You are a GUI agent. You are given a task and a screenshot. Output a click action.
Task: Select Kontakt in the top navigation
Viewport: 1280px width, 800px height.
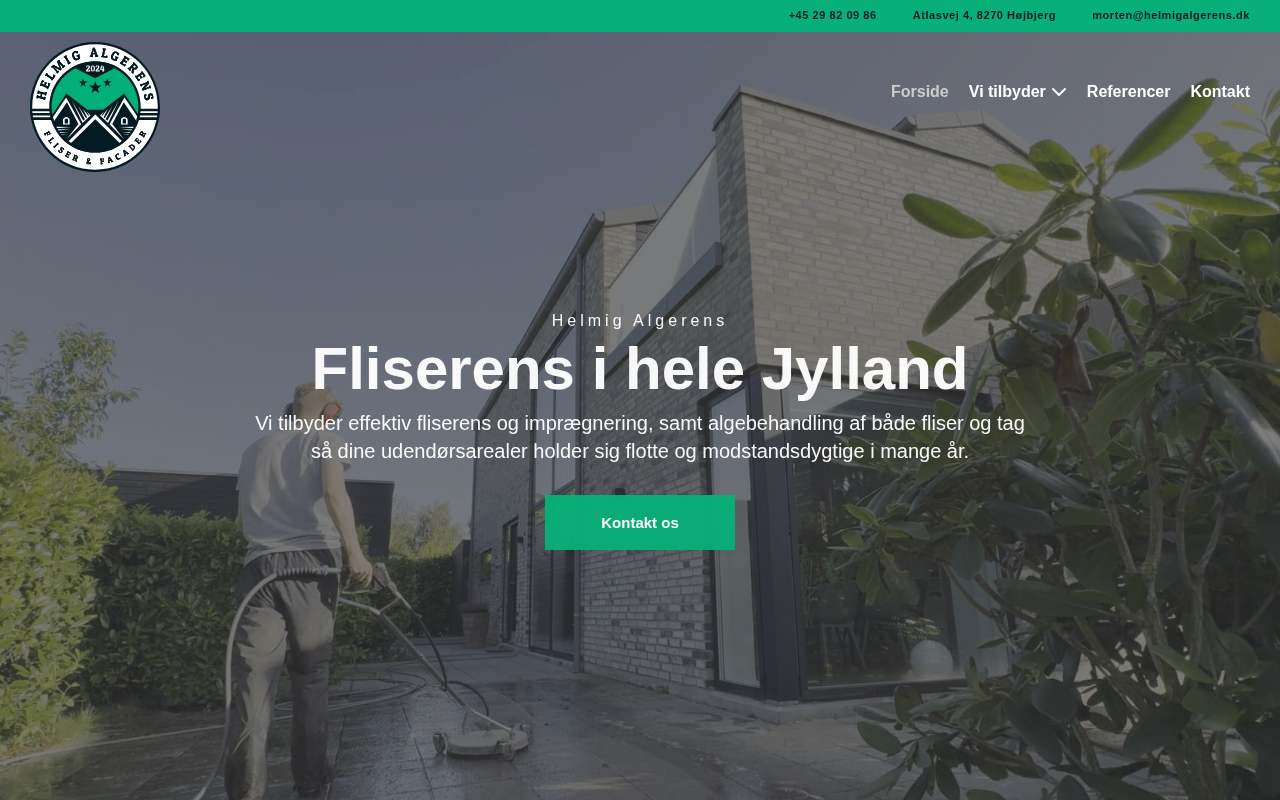(1220, 92)
